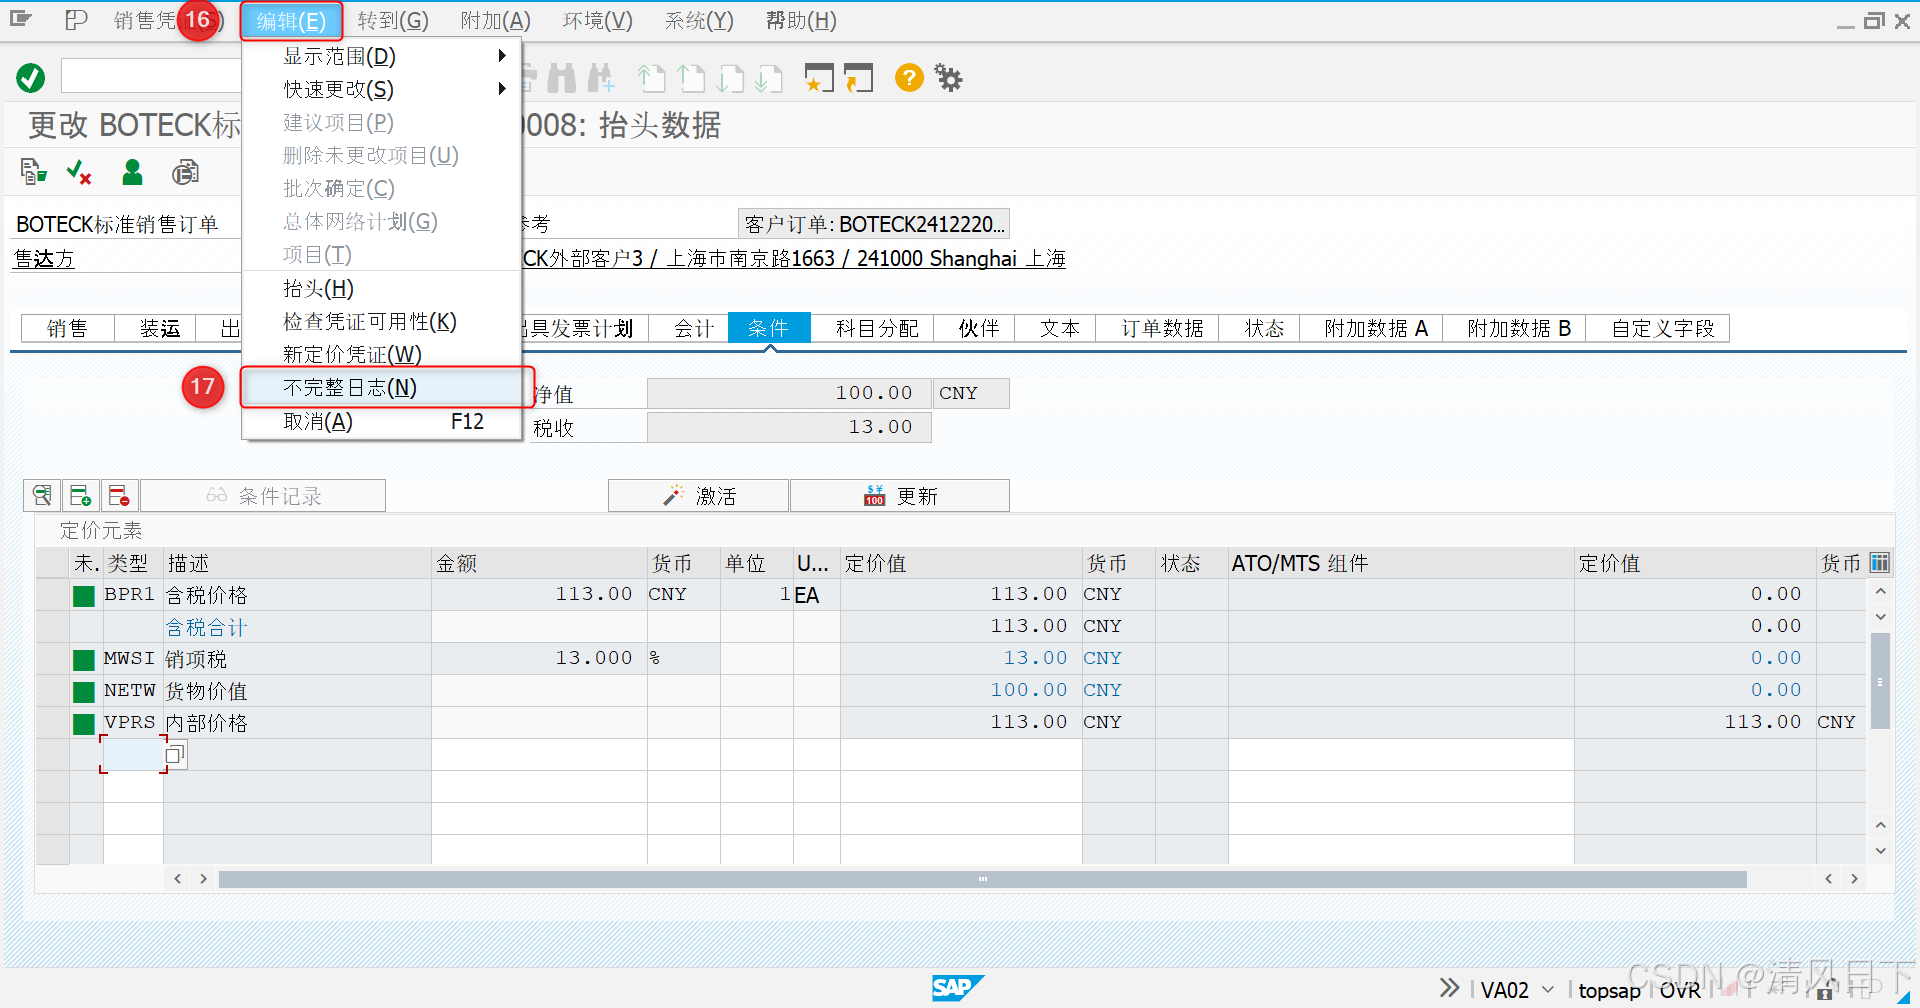Click the SAP logo in status bar

pos(957,988)
